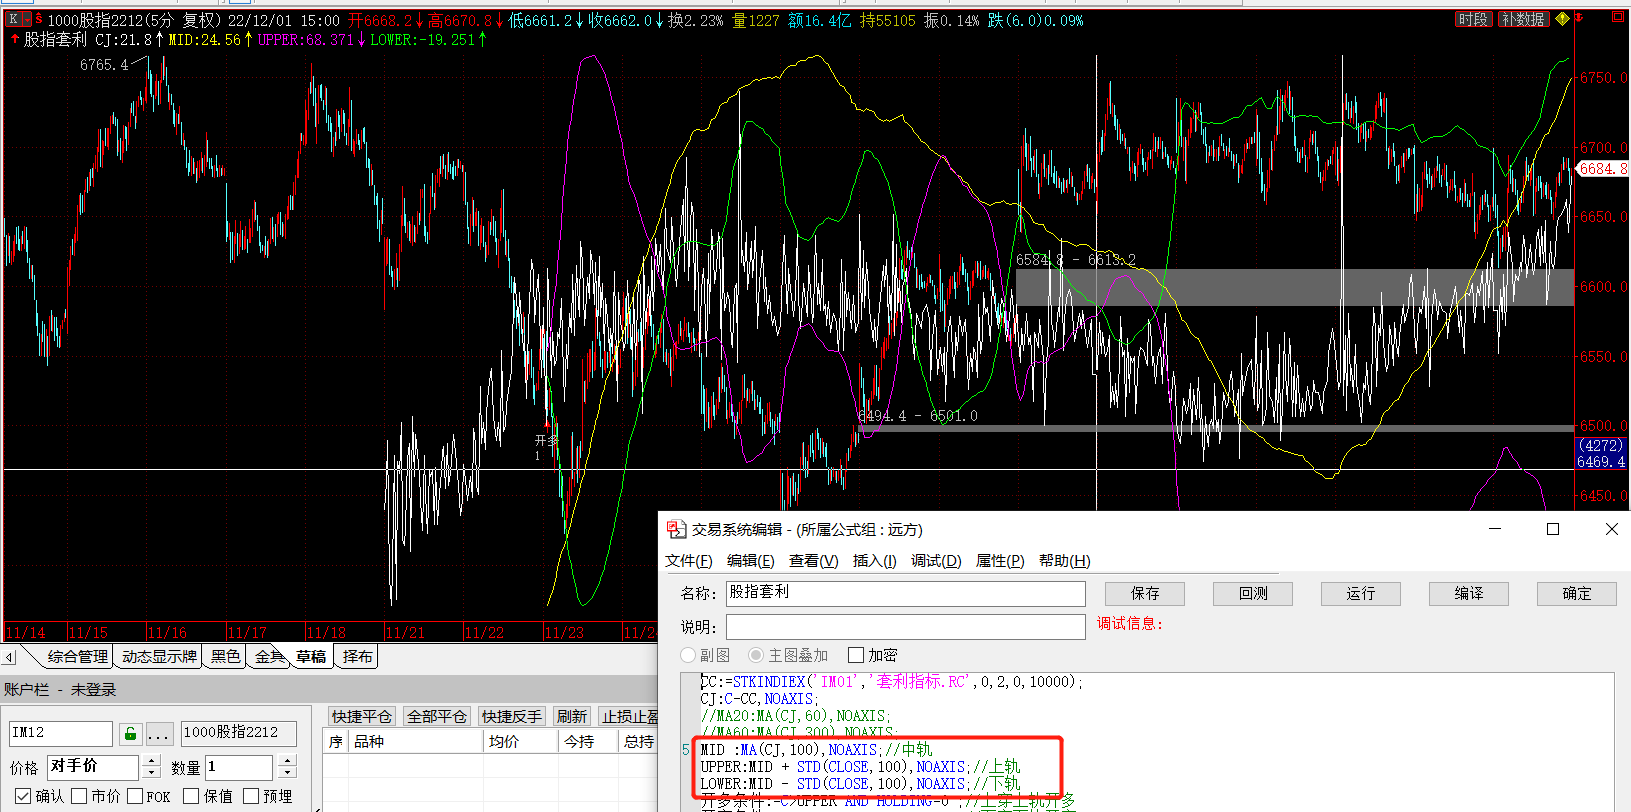Image resolution: width=1631 pixels, height=812 pixels.
Task: Click the IM12 contract code input field
Action: [61, 733]
